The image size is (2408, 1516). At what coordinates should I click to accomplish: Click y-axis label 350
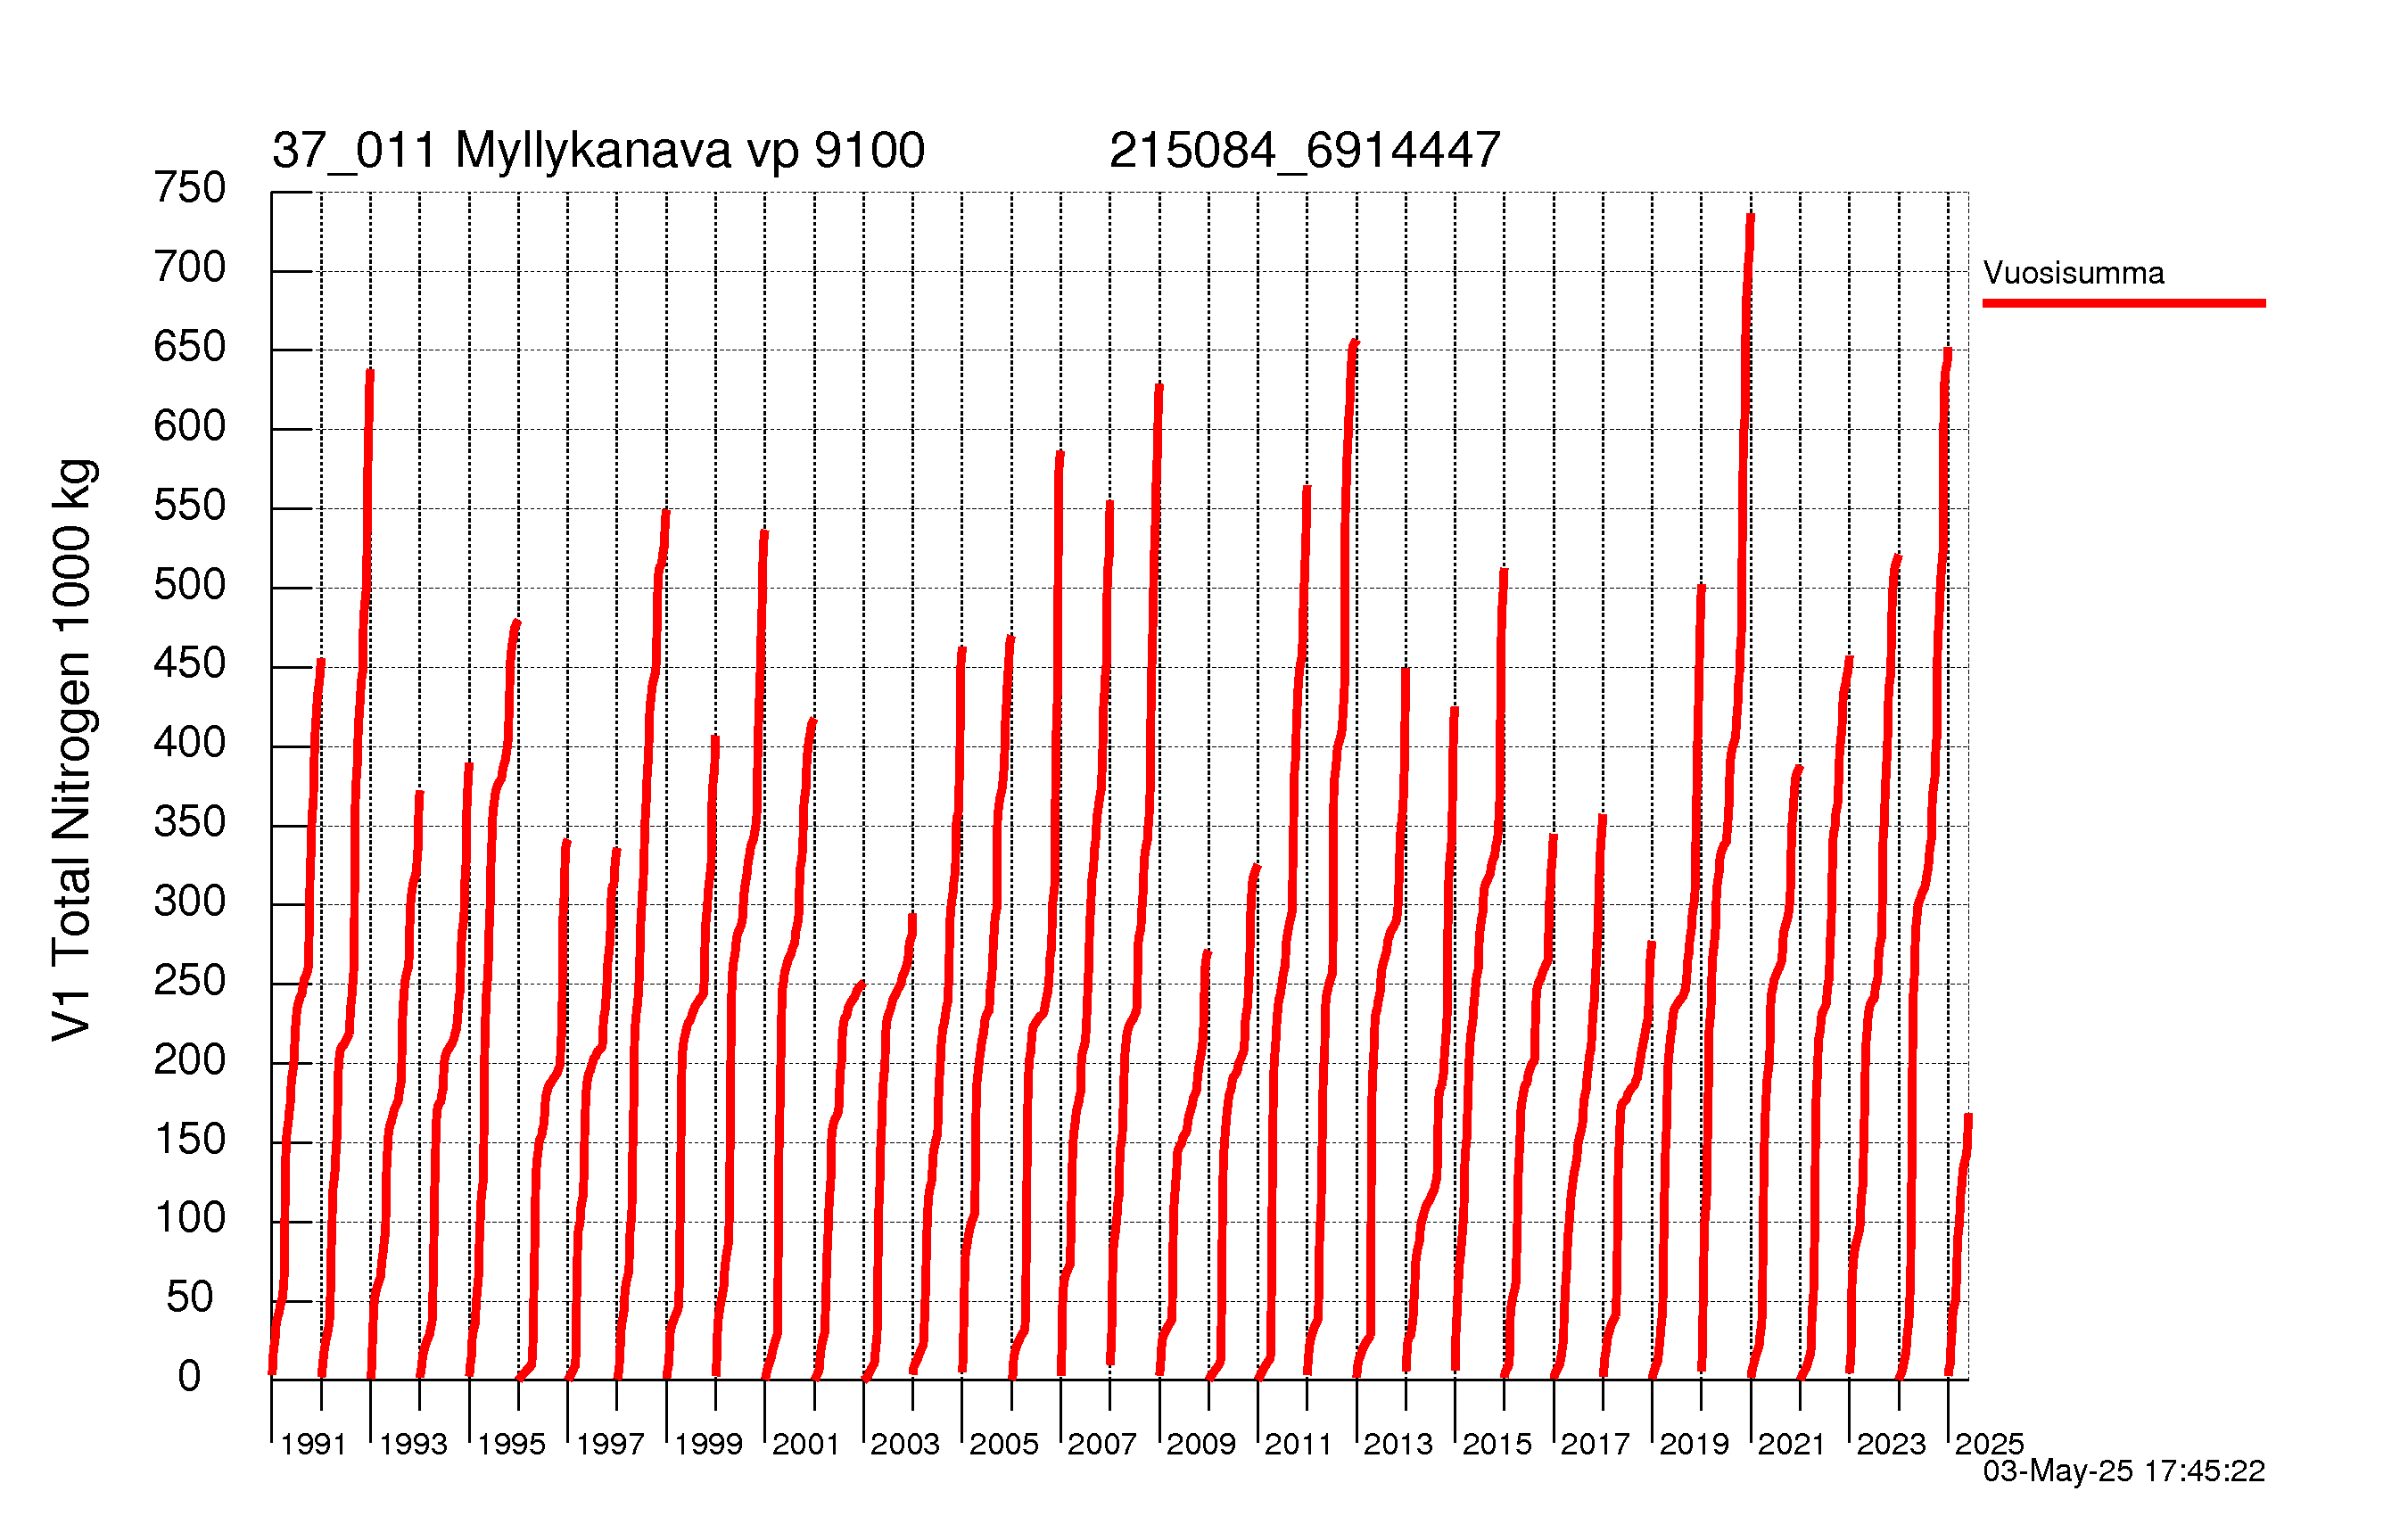point(190,823)
